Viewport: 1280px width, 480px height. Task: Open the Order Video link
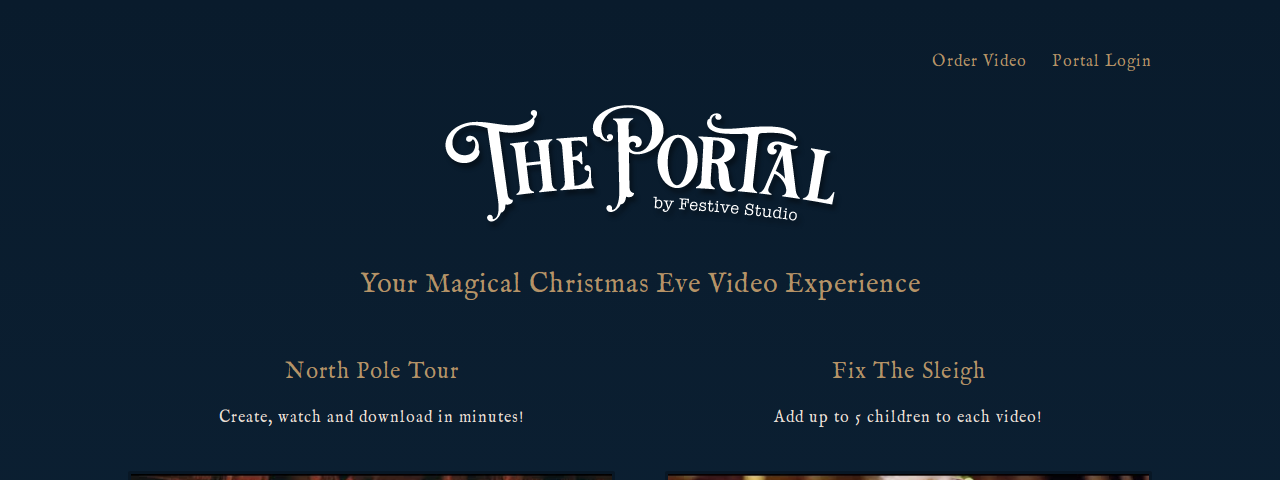tap(979, 61)
